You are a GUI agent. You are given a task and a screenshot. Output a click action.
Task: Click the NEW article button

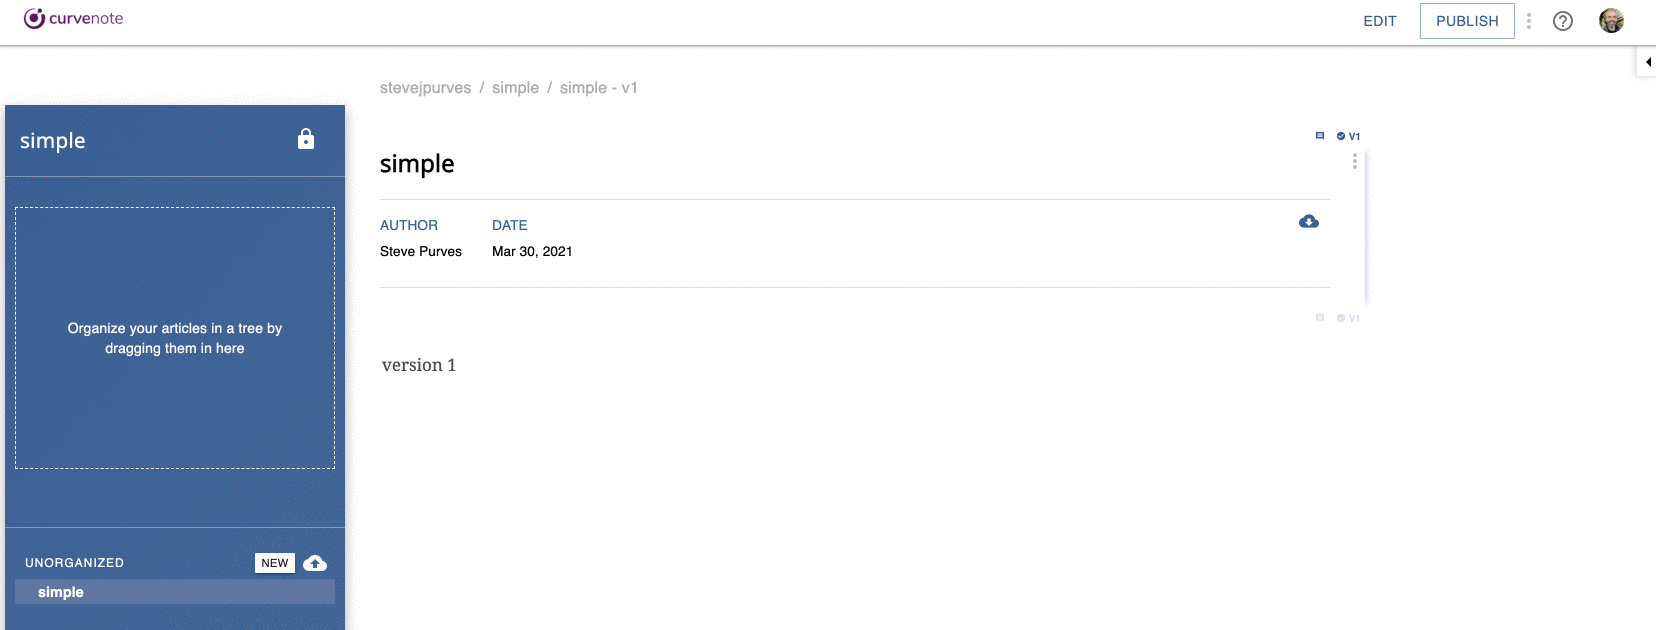(275, 563)
